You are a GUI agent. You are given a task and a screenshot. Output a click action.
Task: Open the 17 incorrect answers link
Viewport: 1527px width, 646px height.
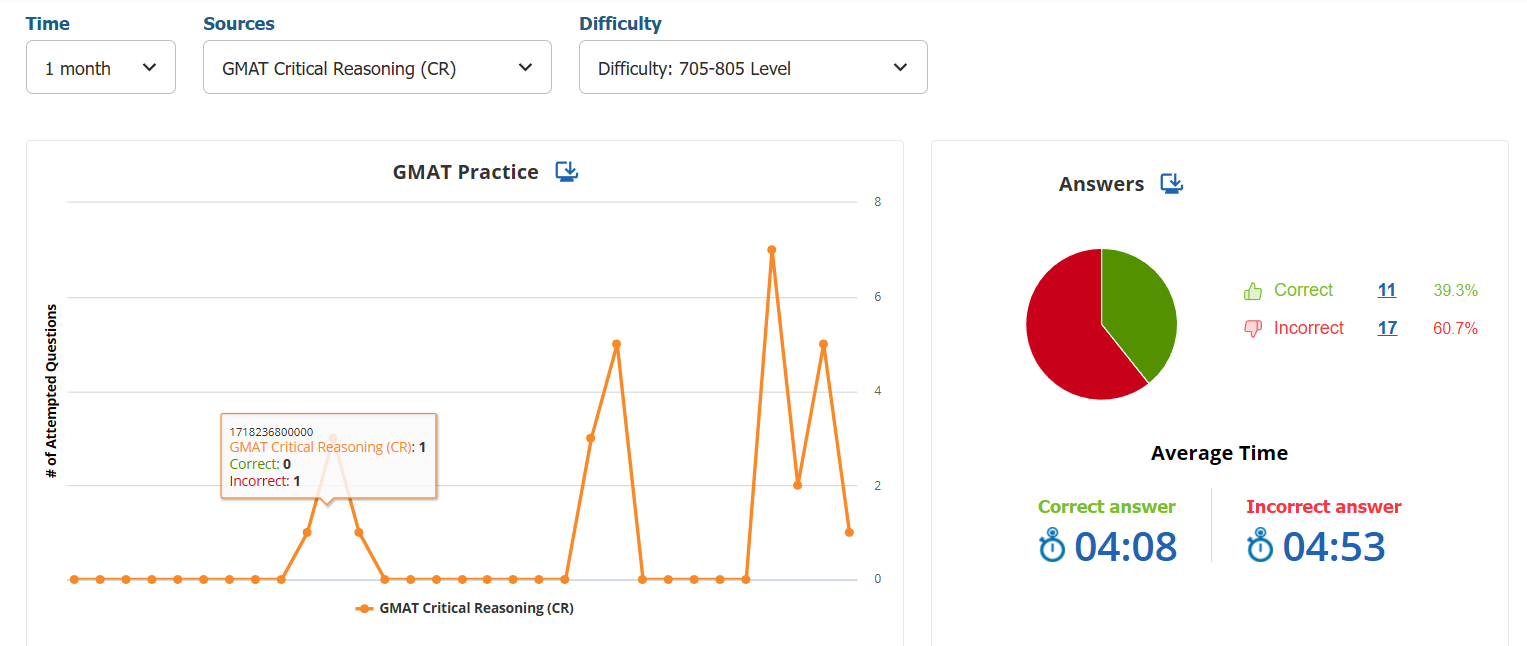(1387, 328)
